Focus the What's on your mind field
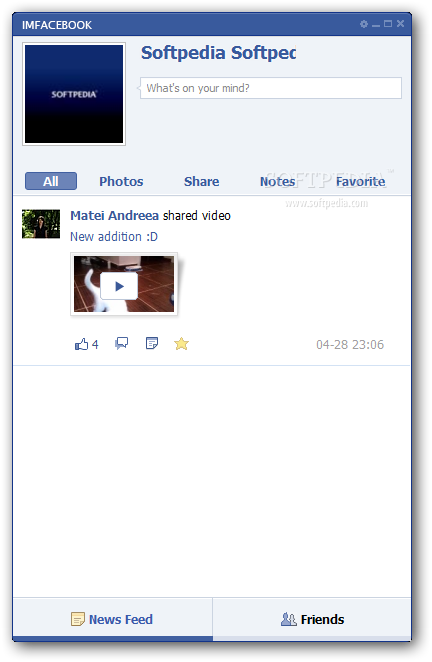The height and width of the screenshot is (662, 432). pos(271,88)
